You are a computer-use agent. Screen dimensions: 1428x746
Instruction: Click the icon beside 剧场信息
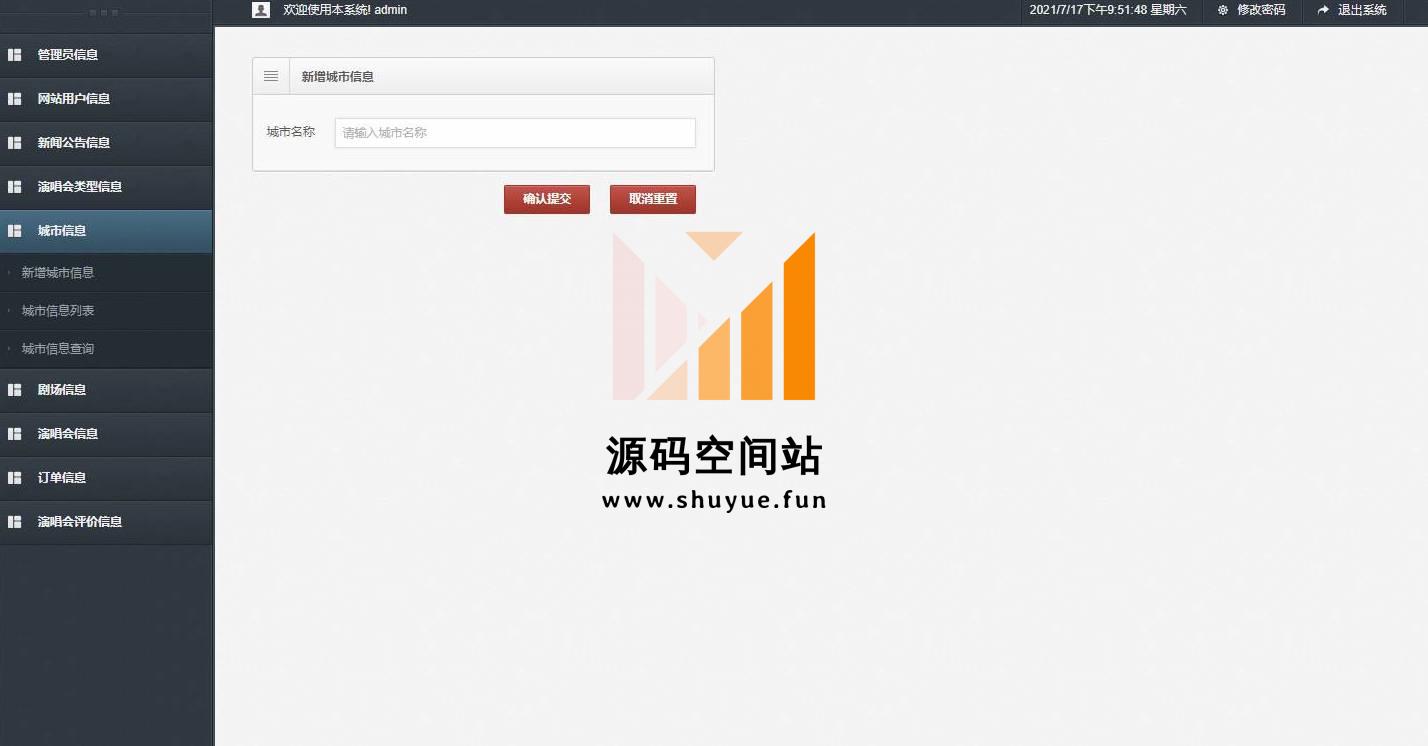[15, 390]
